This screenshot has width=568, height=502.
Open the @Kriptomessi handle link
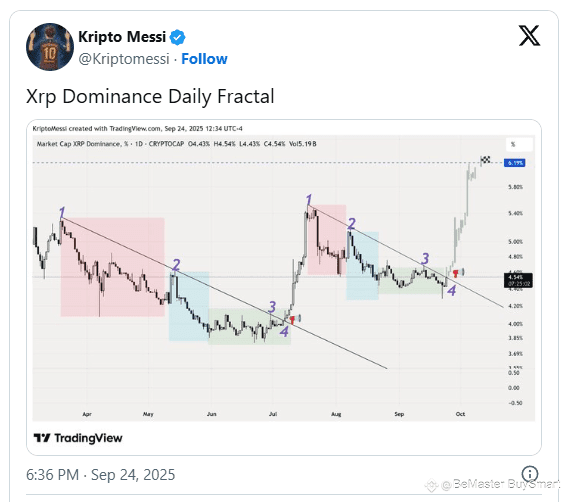coord(124,59)
